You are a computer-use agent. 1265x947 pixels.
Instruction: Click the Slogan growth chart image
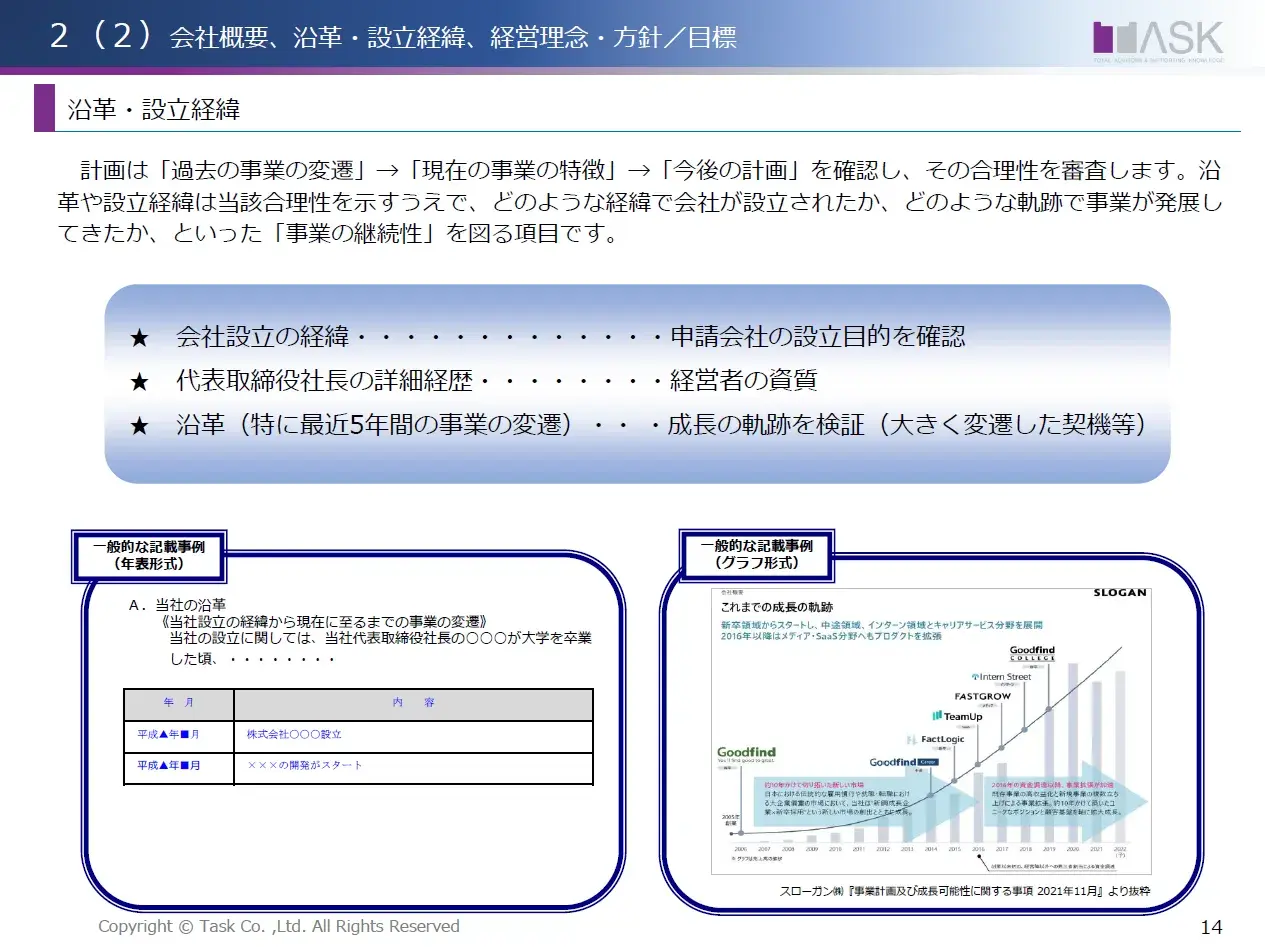click(x=930, y=731)
